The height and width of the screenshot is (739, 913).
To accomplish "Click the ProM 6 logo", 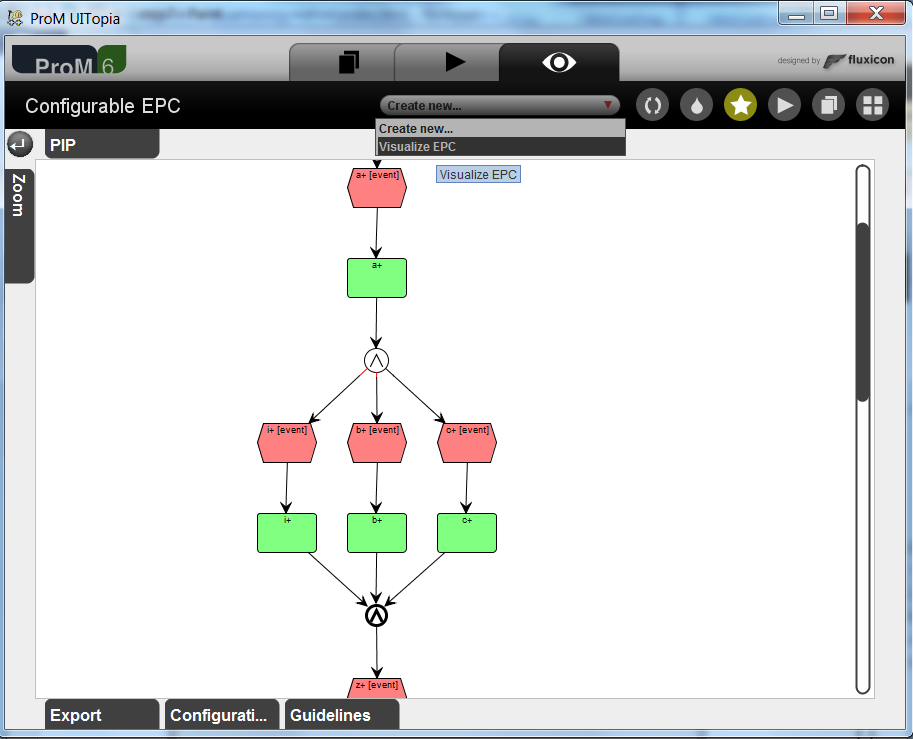I will coord(69,59).
